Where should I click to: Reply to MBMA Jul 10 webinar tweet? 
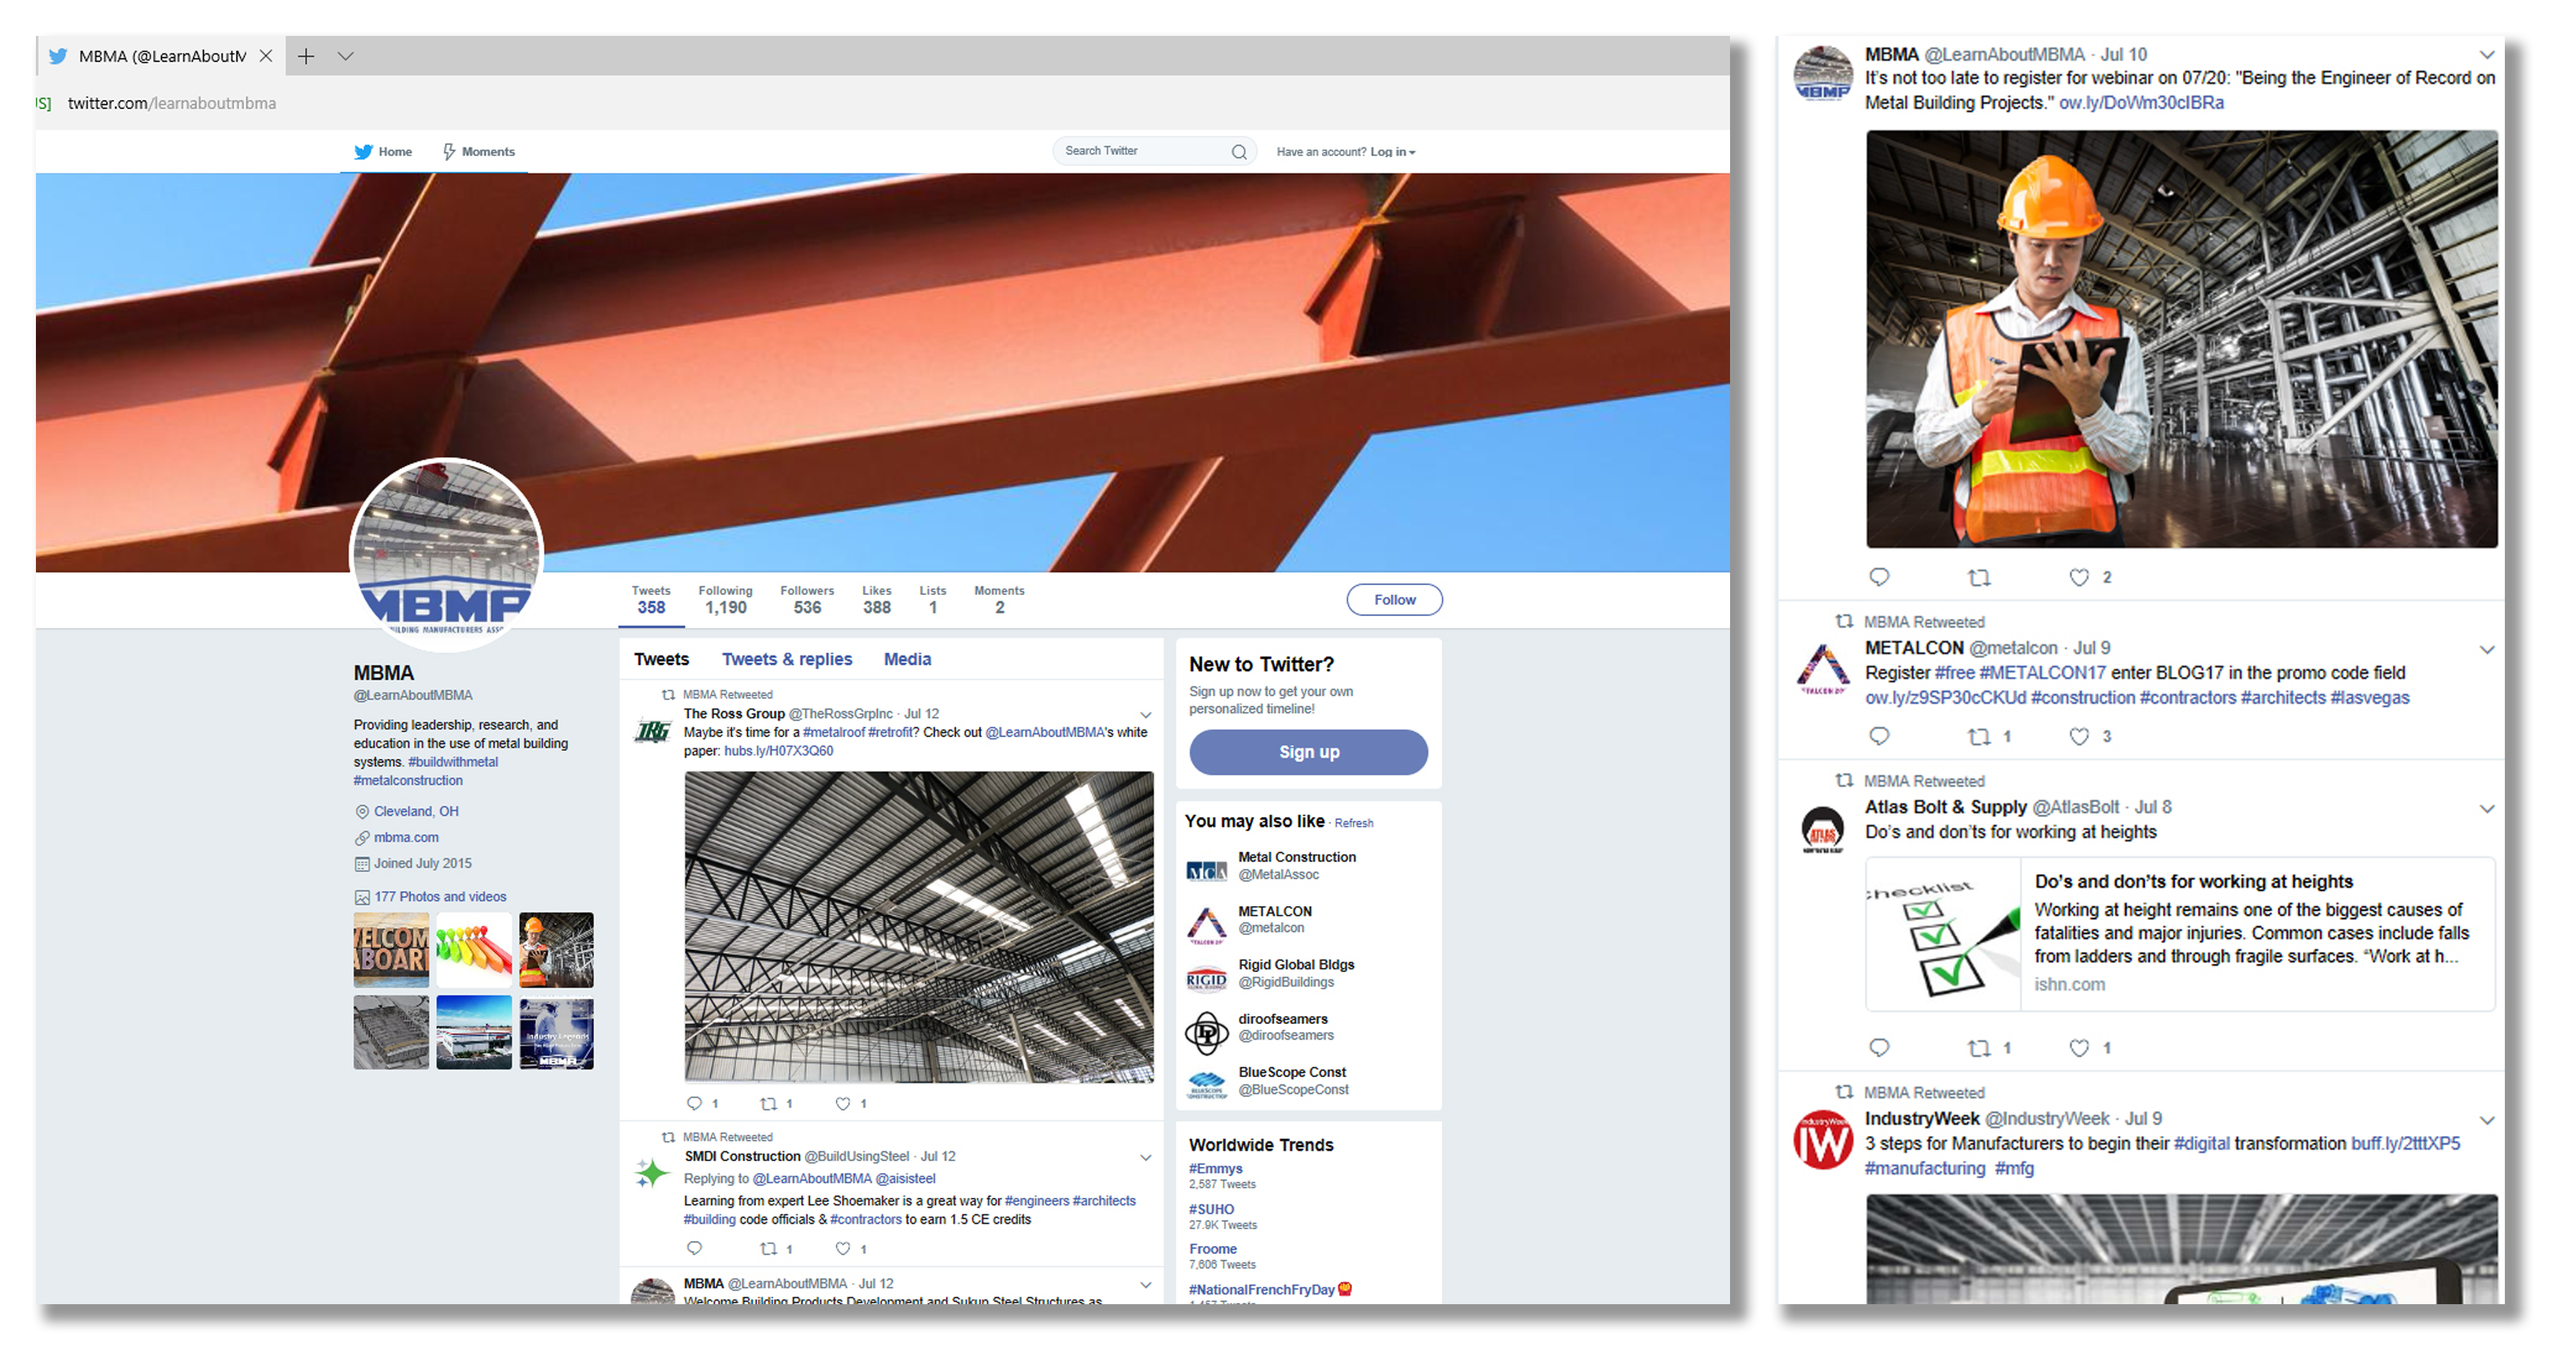pos(1879,577)
